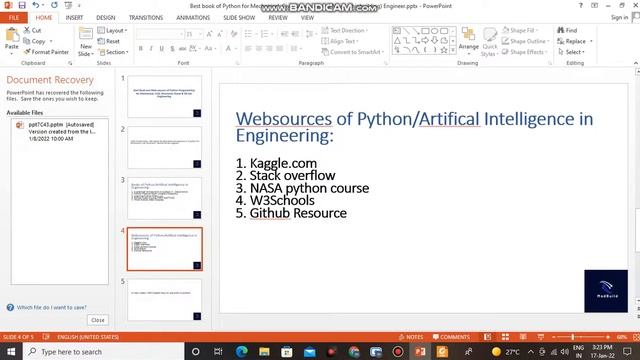Screen dimensions: 640x360
Task: Start slideshow from beginning via quick access icon
Action: coord(68,5)
